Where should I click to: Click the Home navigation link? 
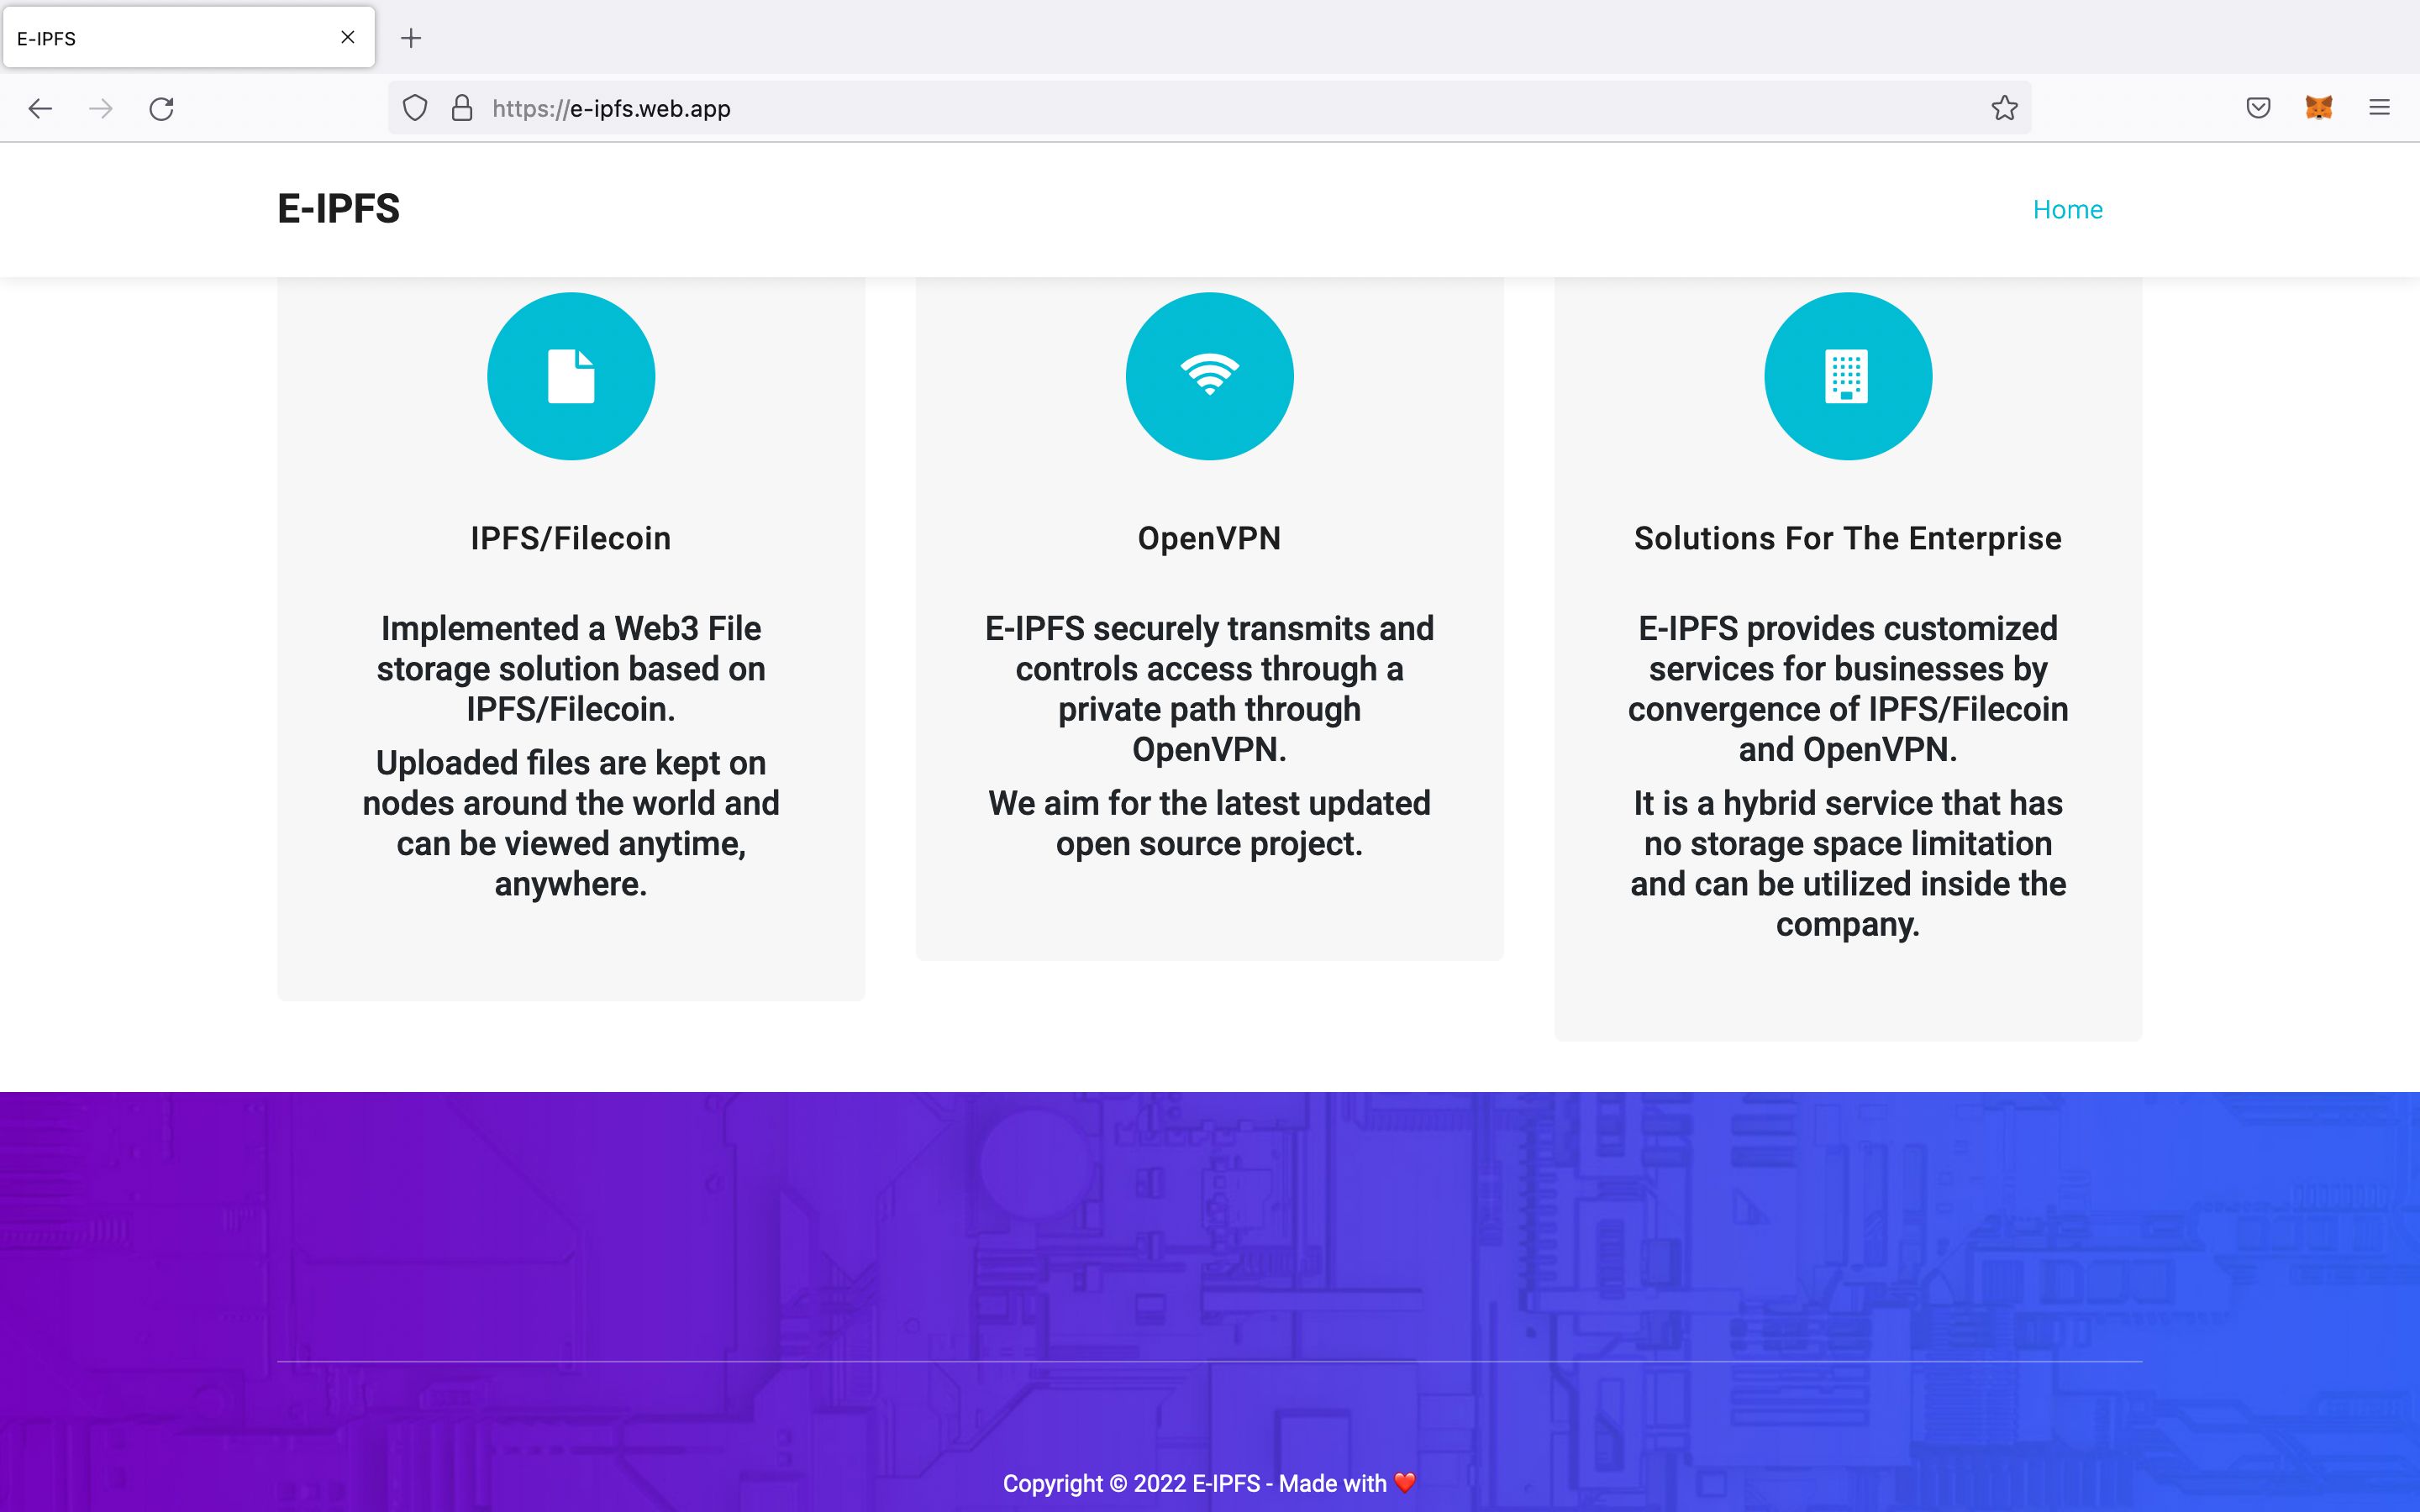coord(2067,209)
